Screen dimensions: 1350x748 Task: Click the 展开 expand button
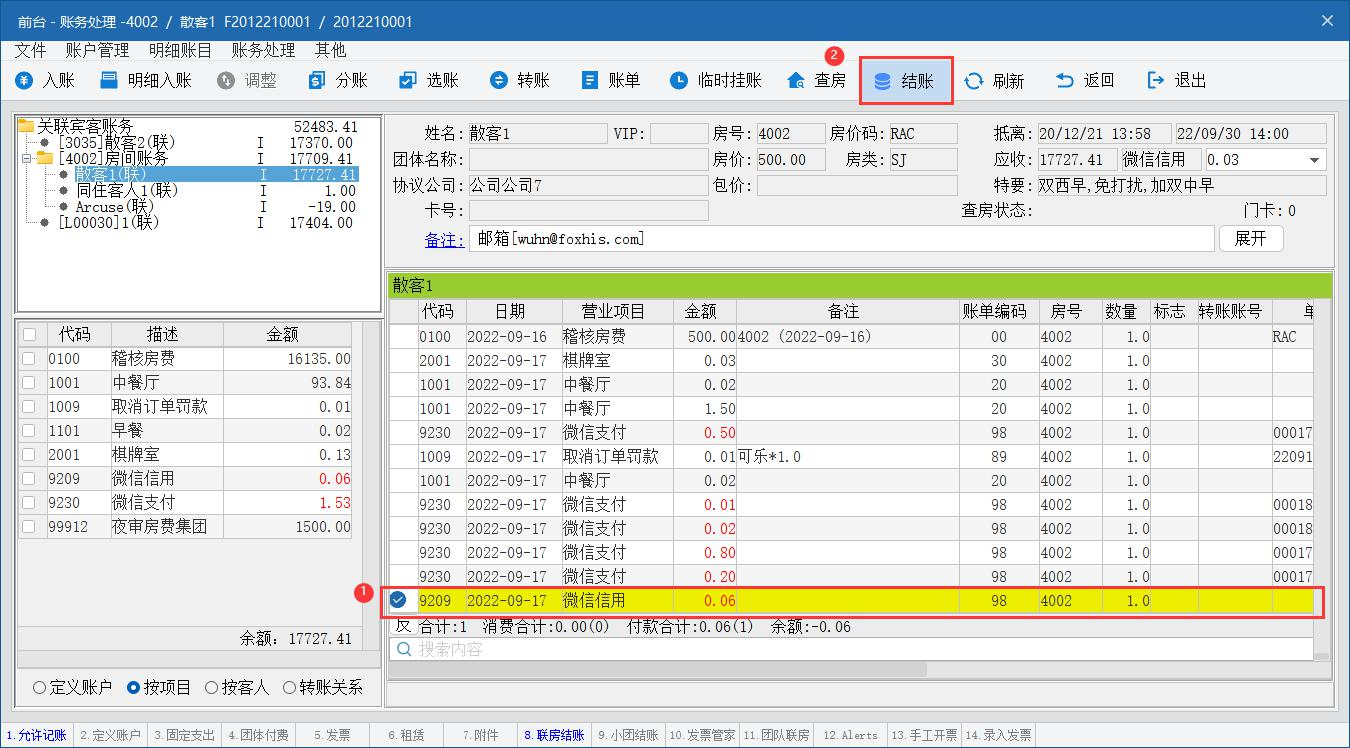pos(1251,238)
